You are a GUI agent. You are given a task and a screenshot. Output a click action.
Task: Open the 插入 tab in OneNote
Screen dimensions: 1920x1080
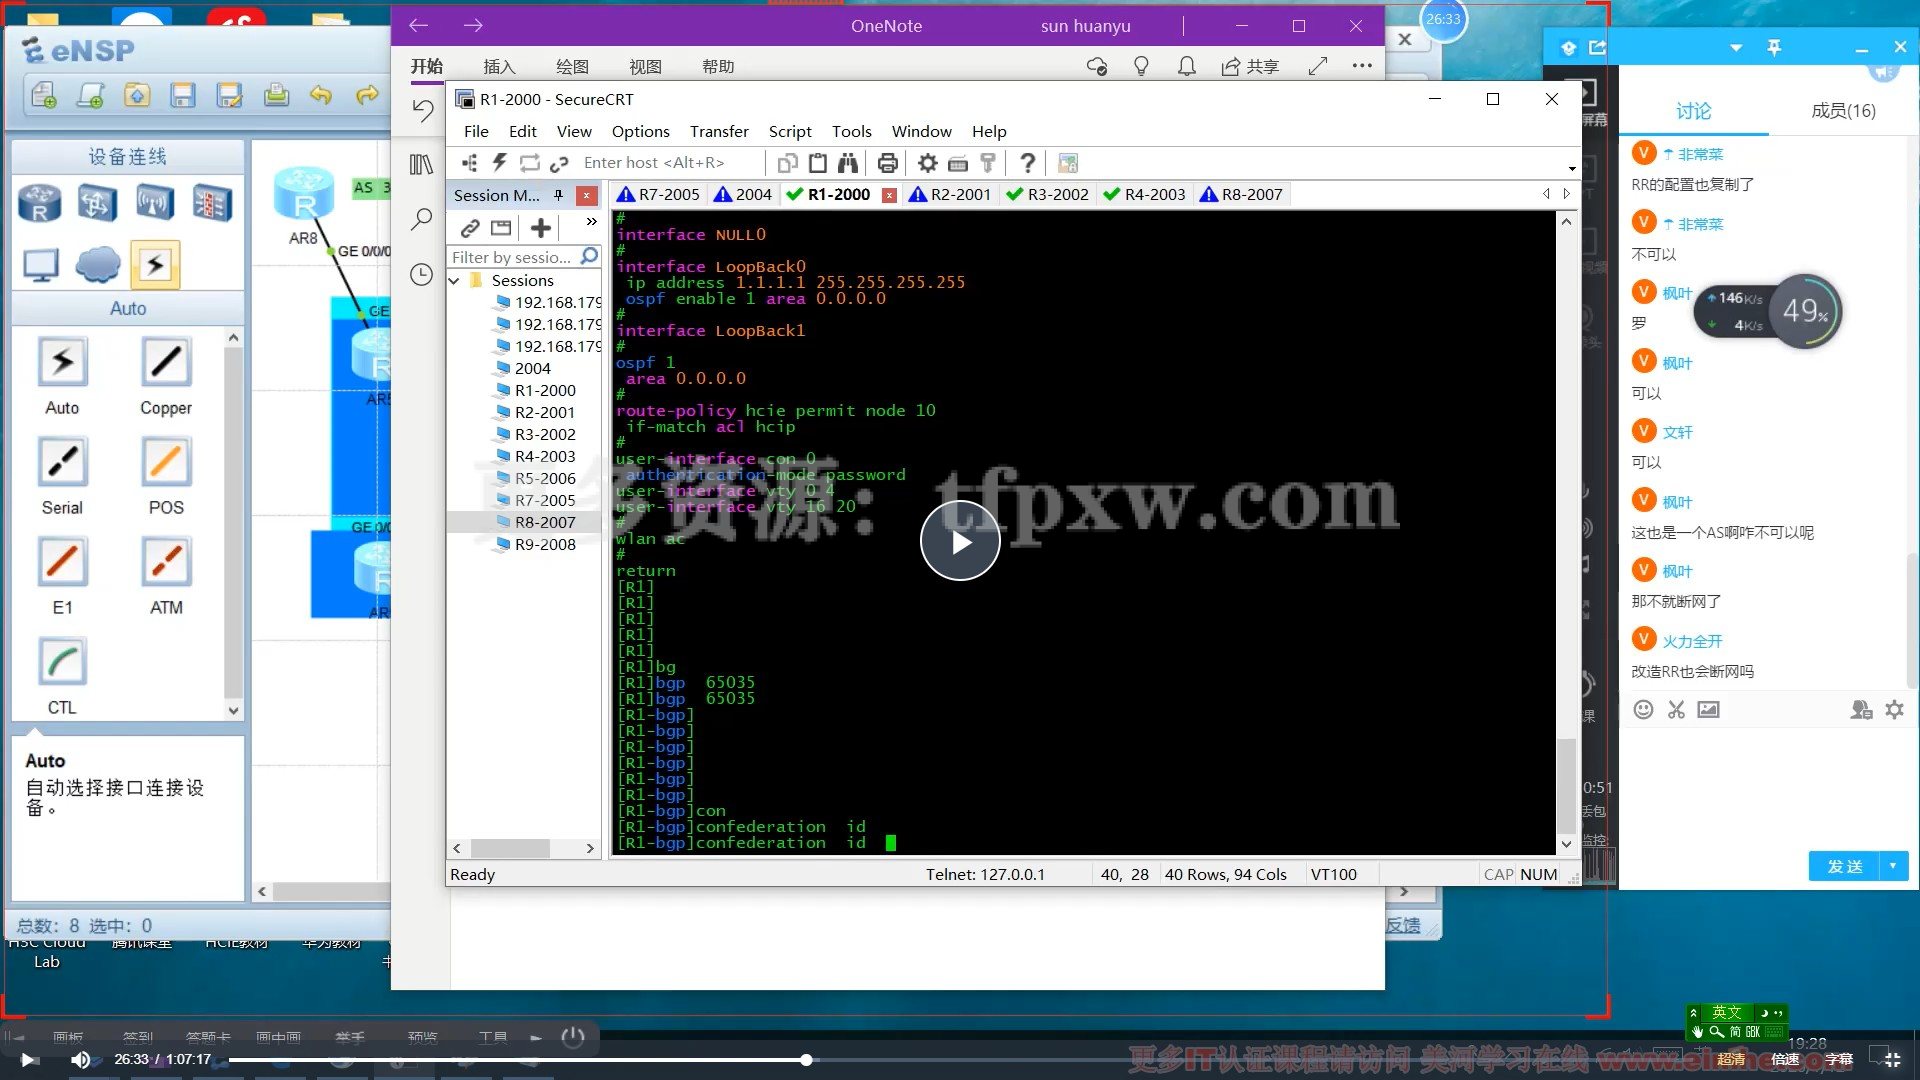(499, 66)
